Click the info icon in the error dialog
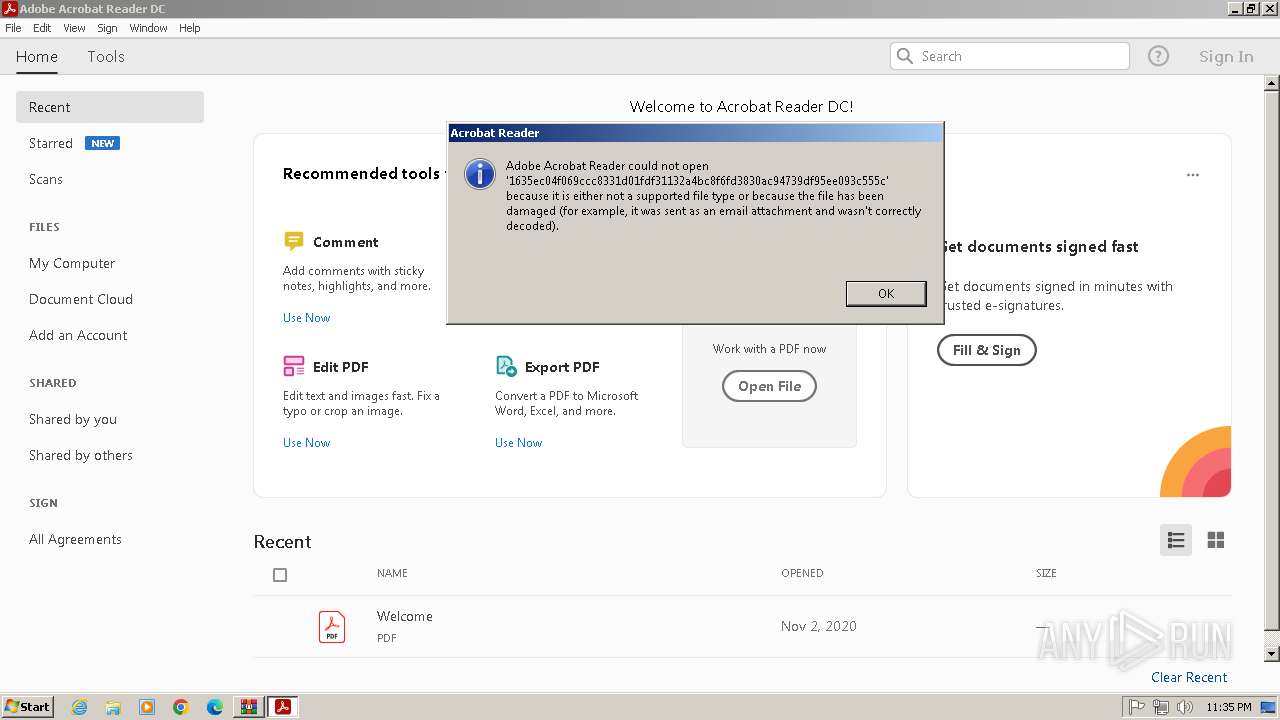 (x=480, y=174)
